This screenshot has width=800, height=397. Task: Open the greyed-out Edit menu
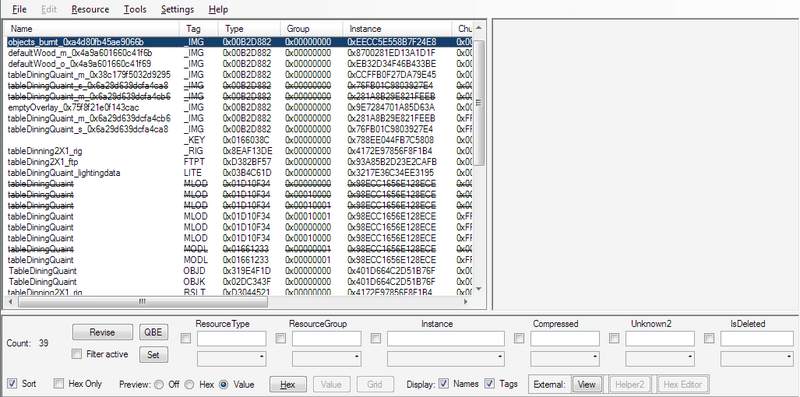tap(48, 9)
